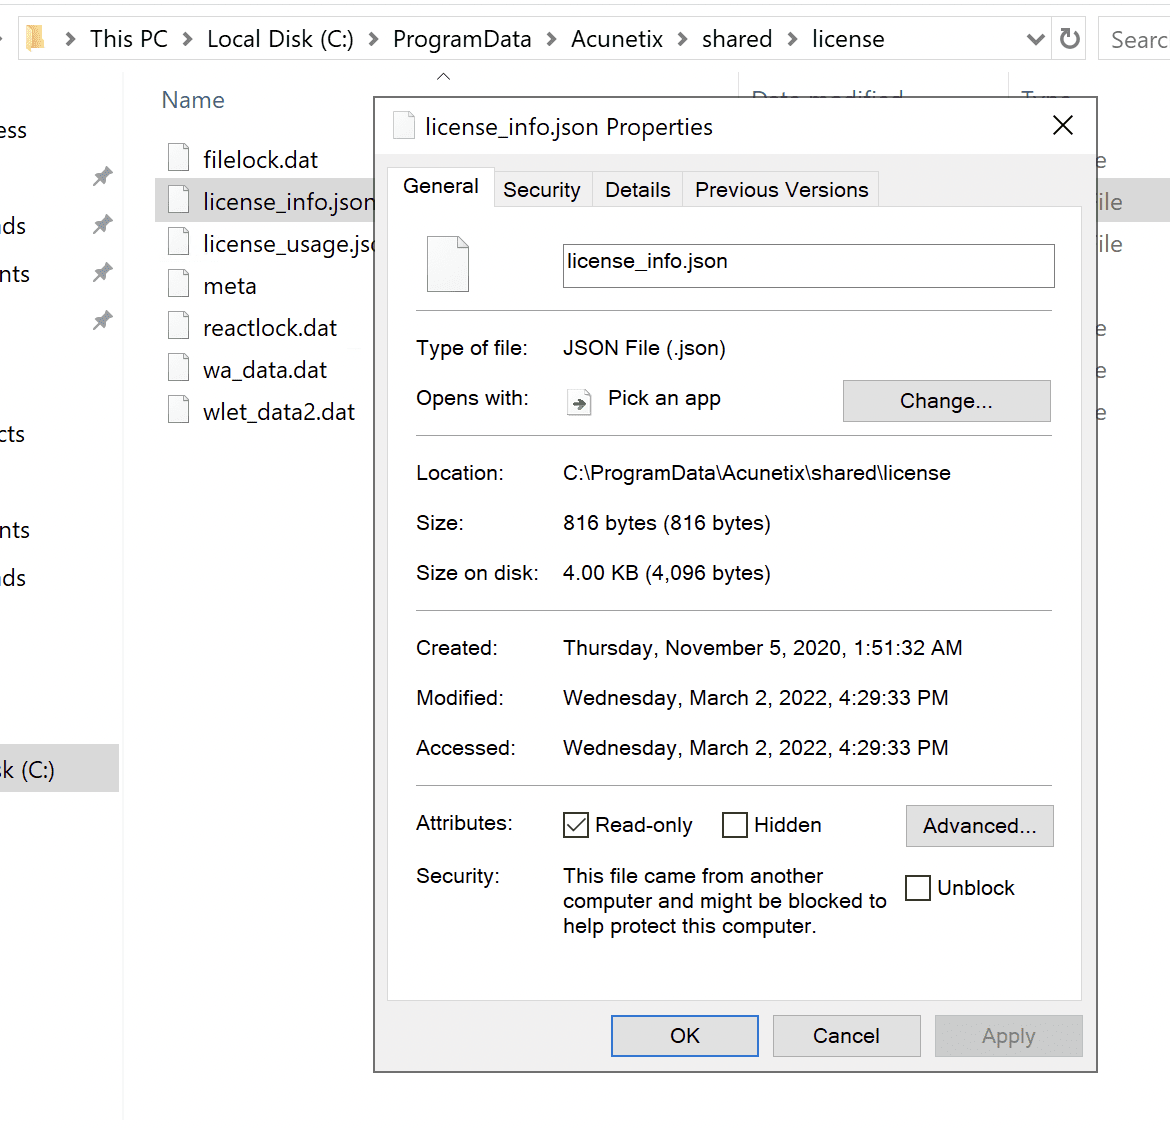Click the wlet_data2.dat file icon
Viewport: 1170px width, 1128px height.
coord(179,410)
